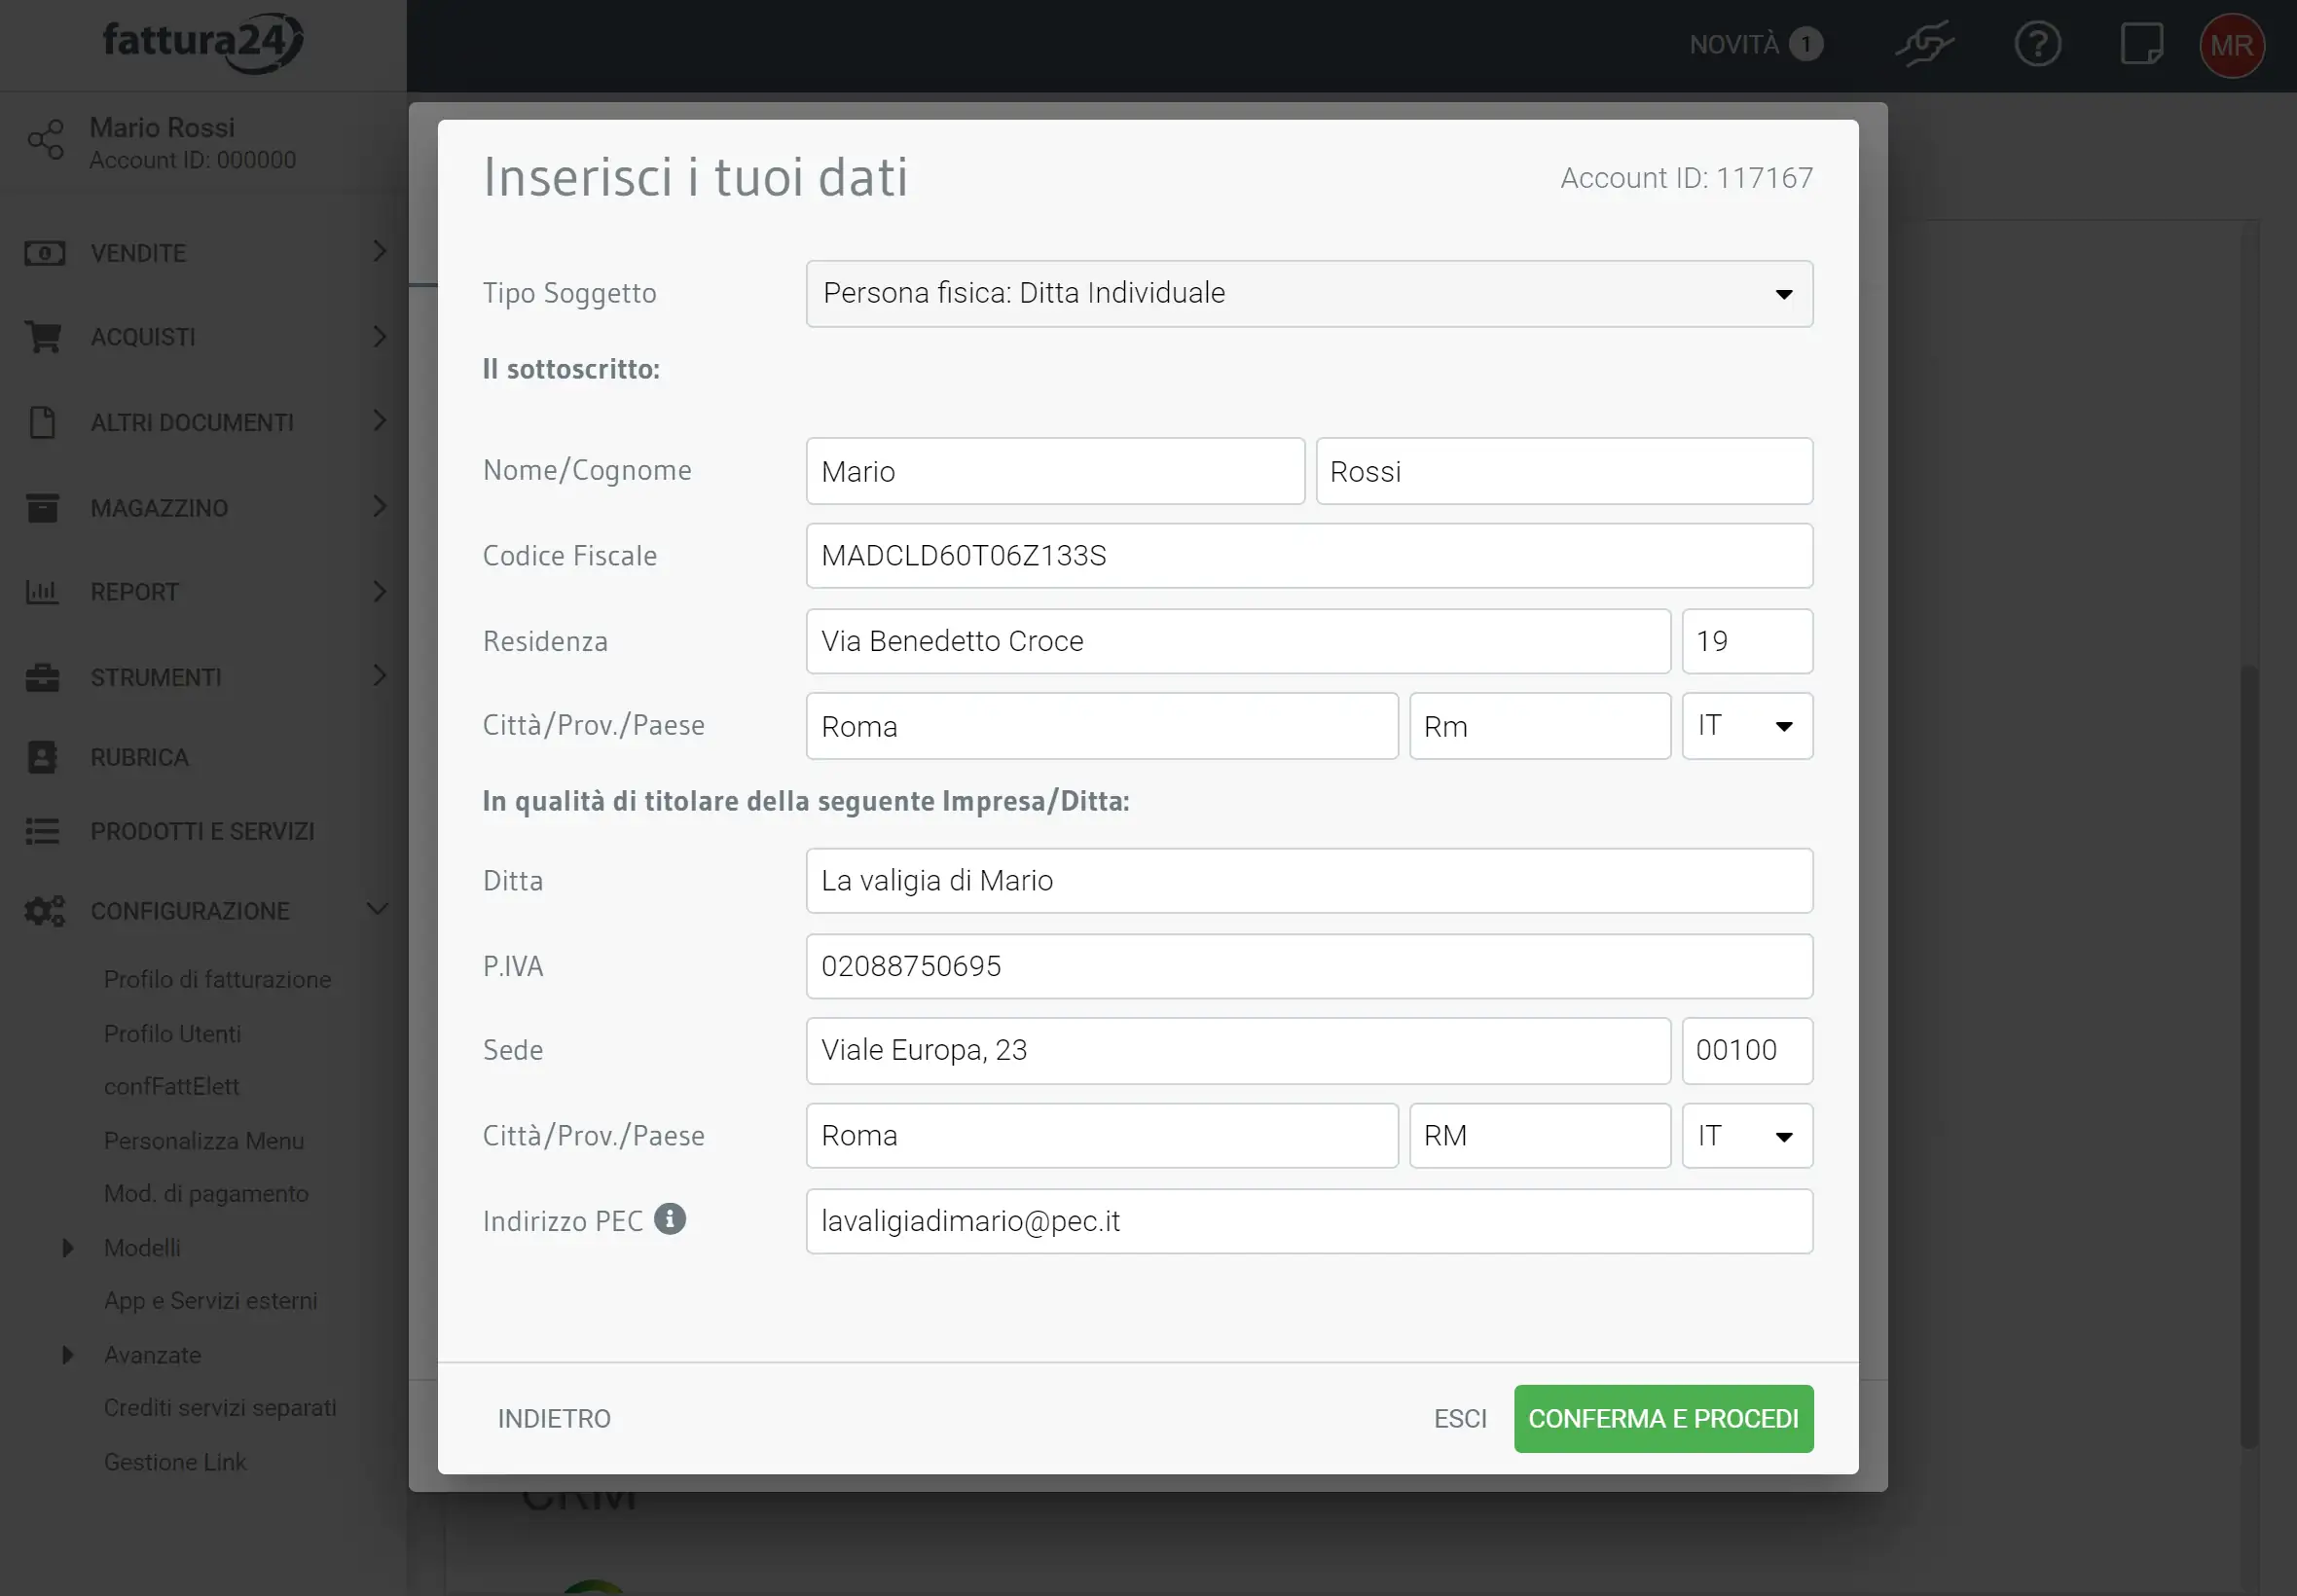Expand the ACQUISTI menu chevron
This screenshot has height=1596, width=2297.
tap(379, 336)
